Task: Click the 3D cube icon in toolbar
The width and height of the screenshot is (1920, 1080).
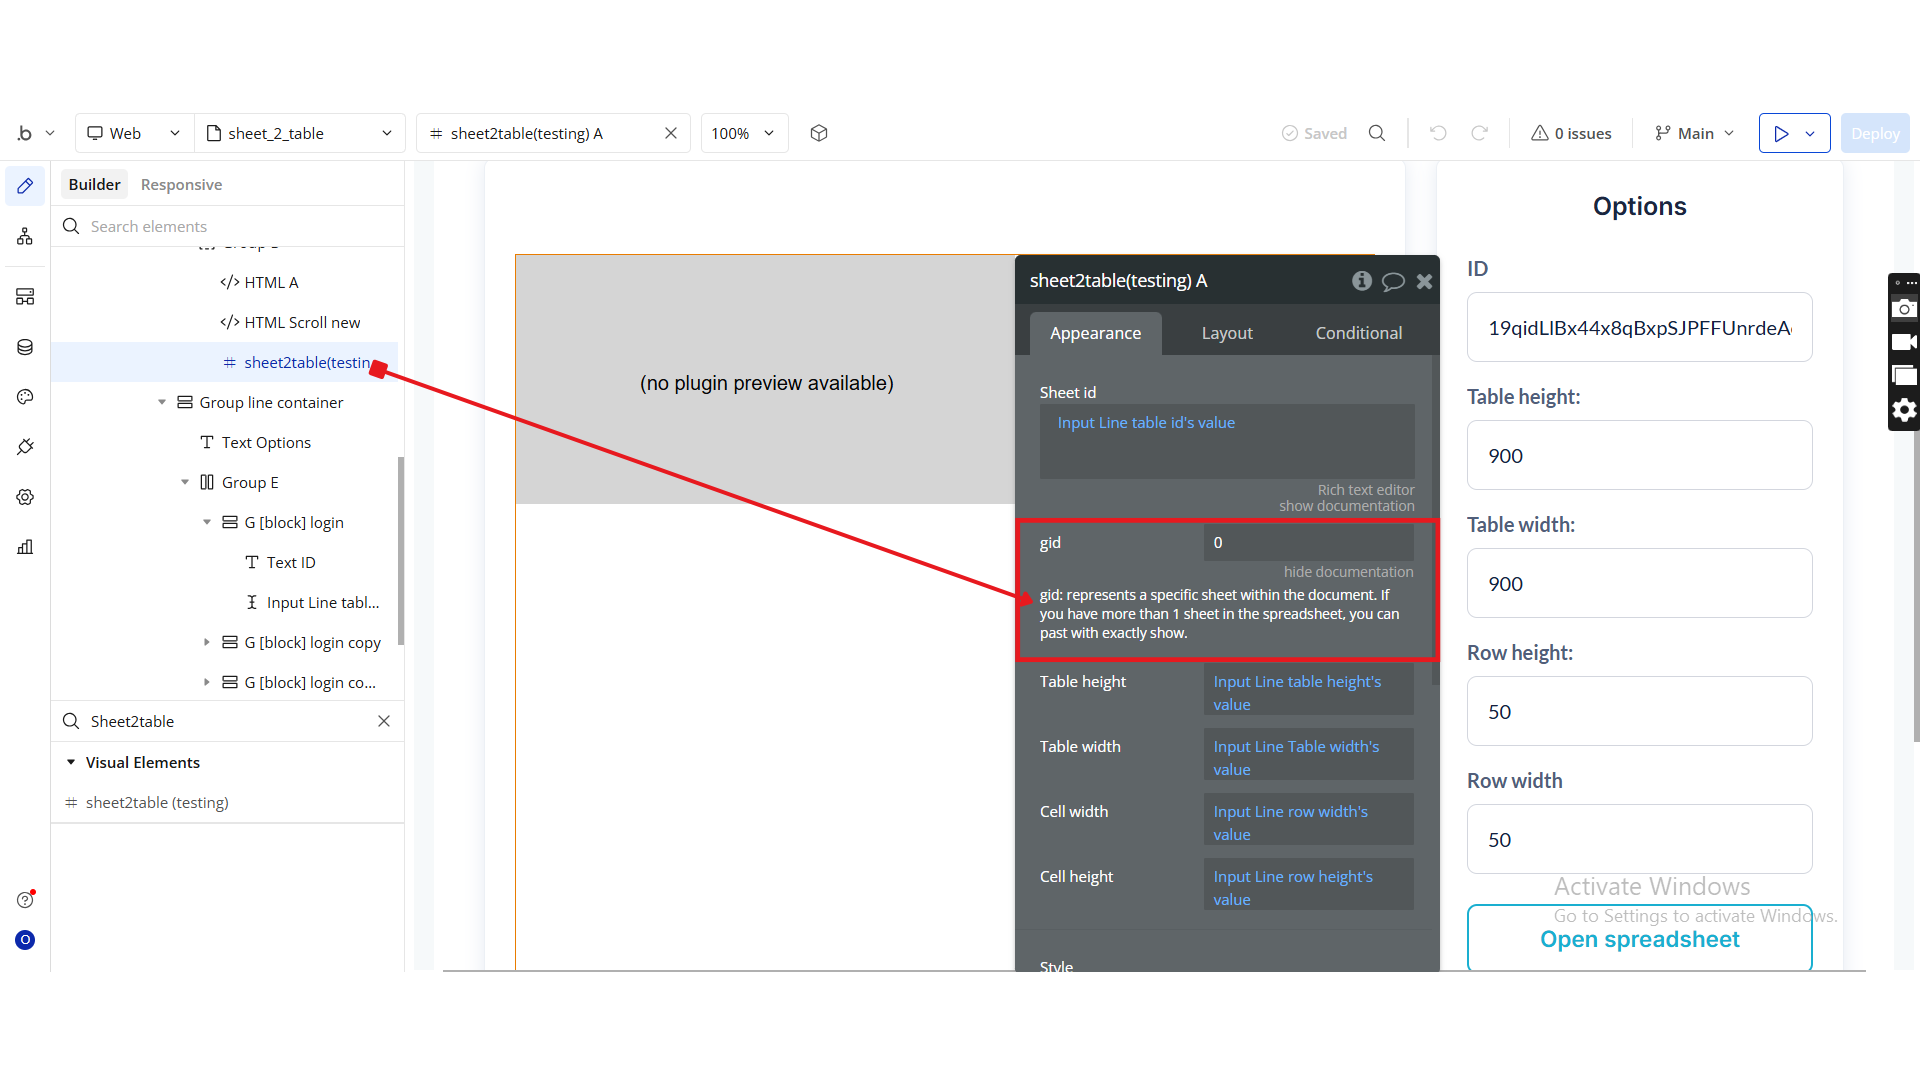Action: (x=819, y=133)
